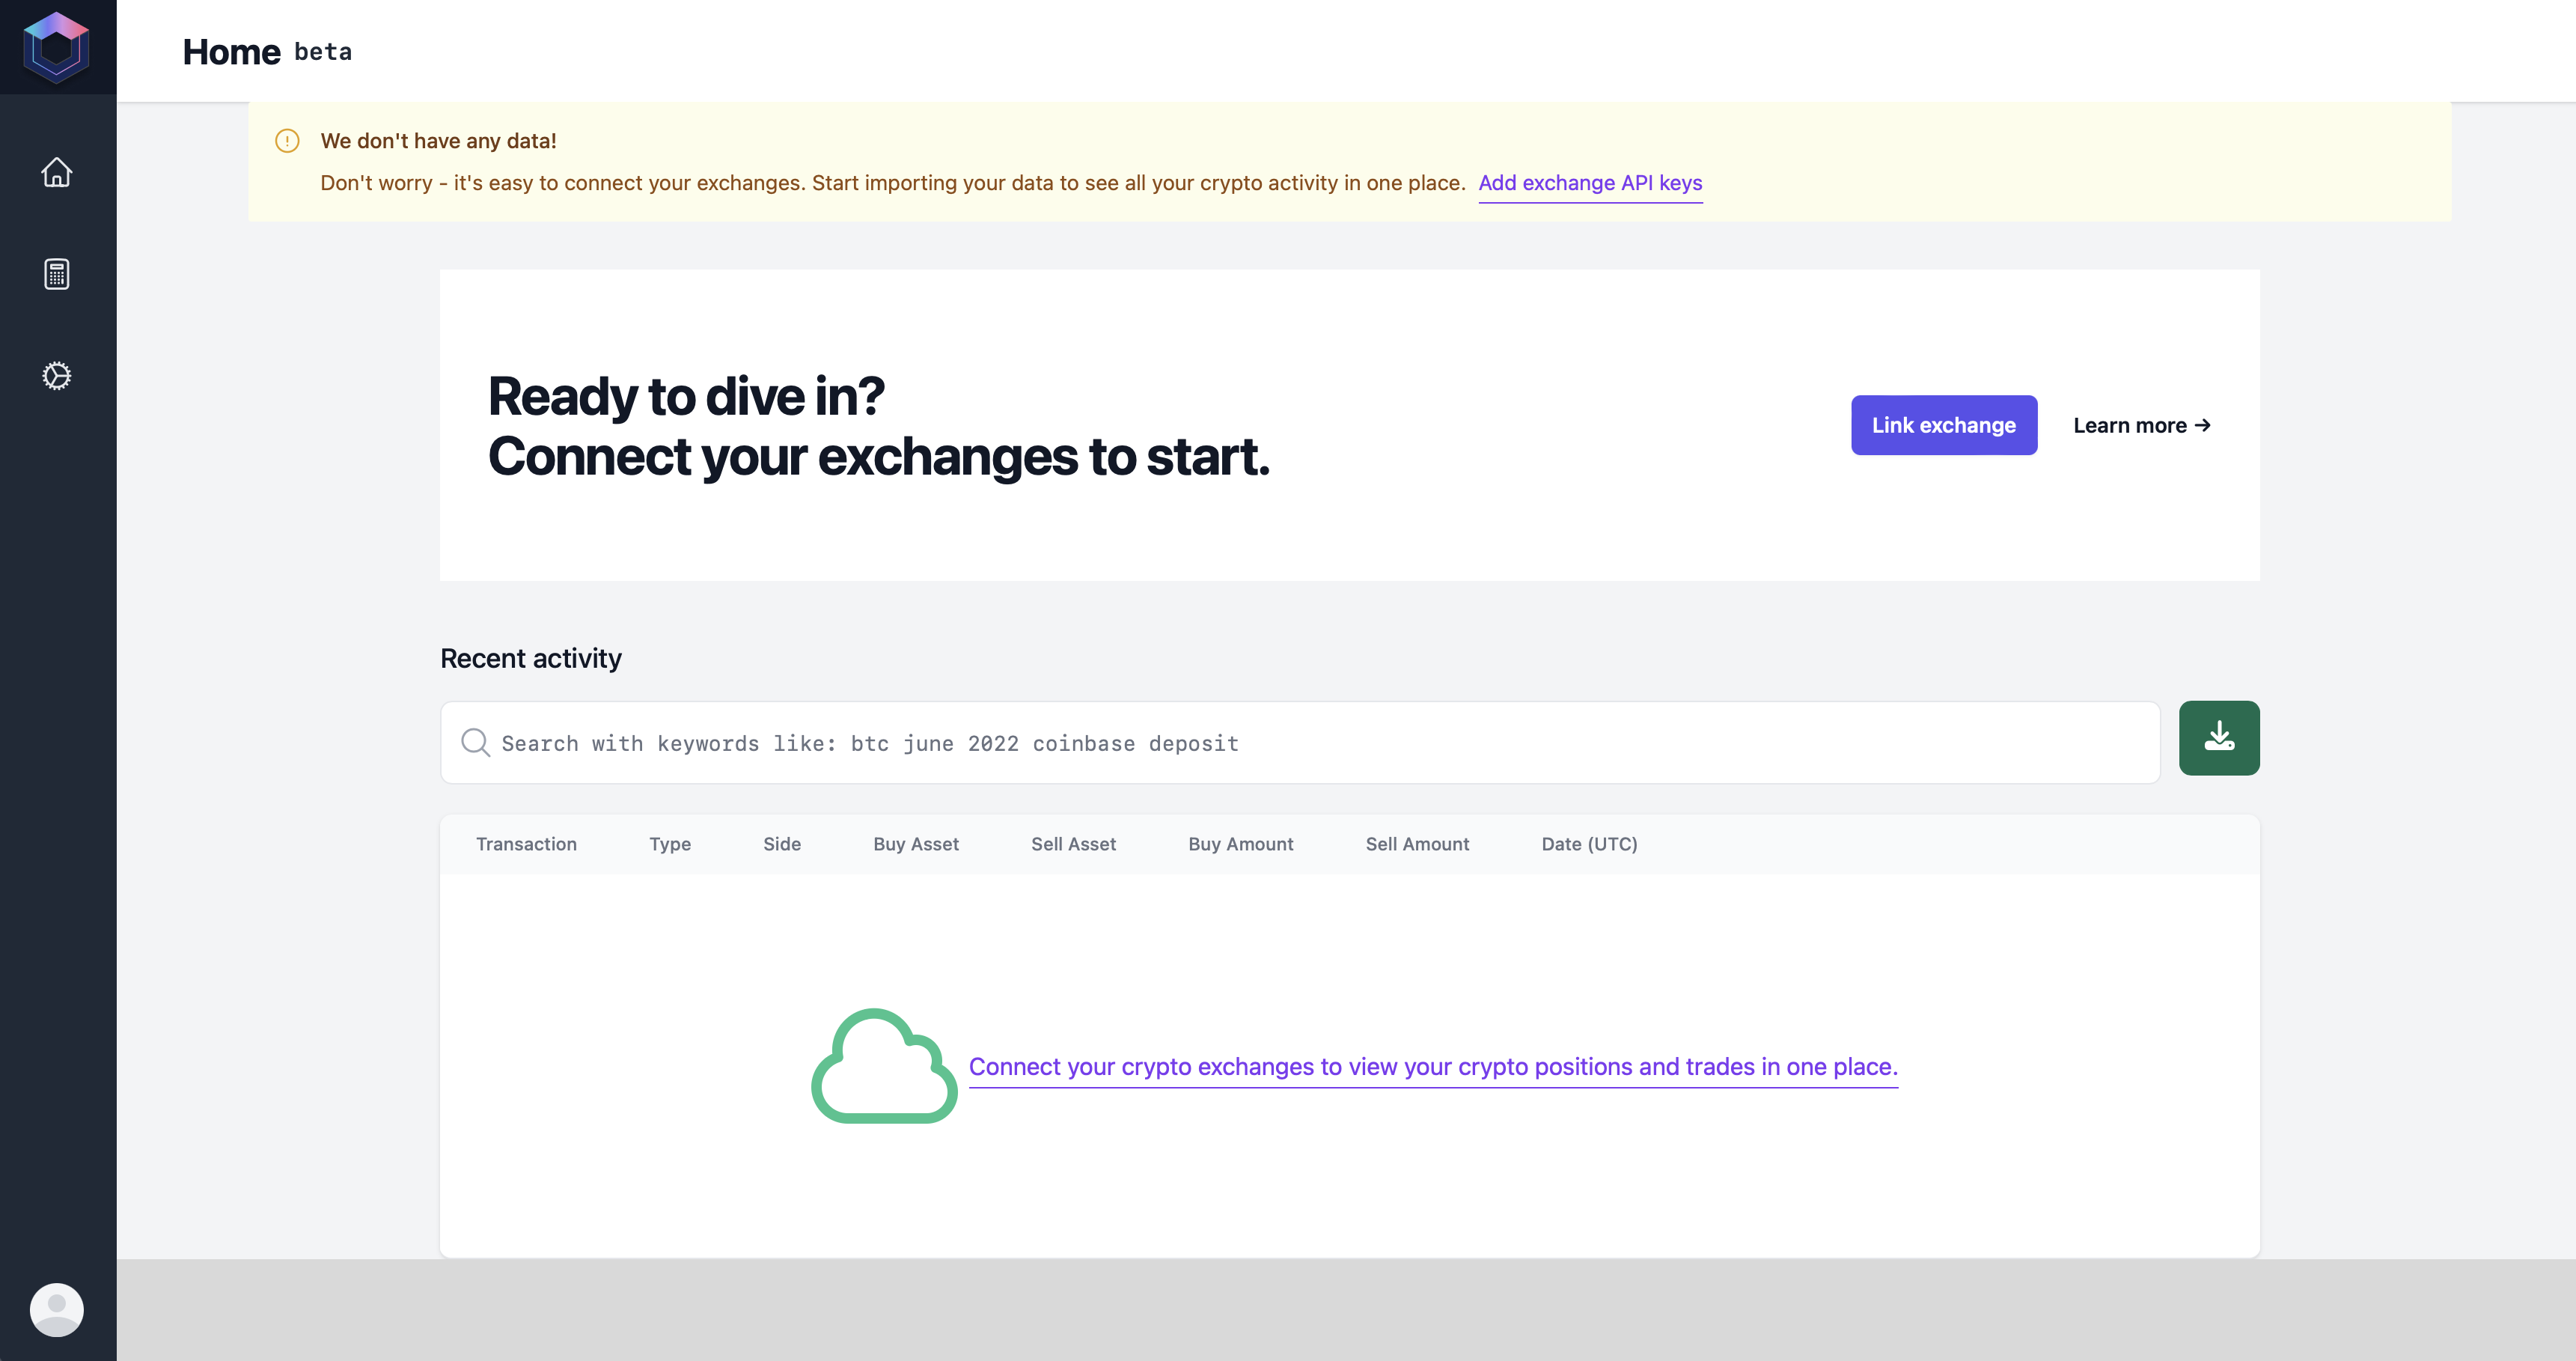2576x1361 pixels.
Task: Click the Sell Amount column header
Action: point(1417,844)
